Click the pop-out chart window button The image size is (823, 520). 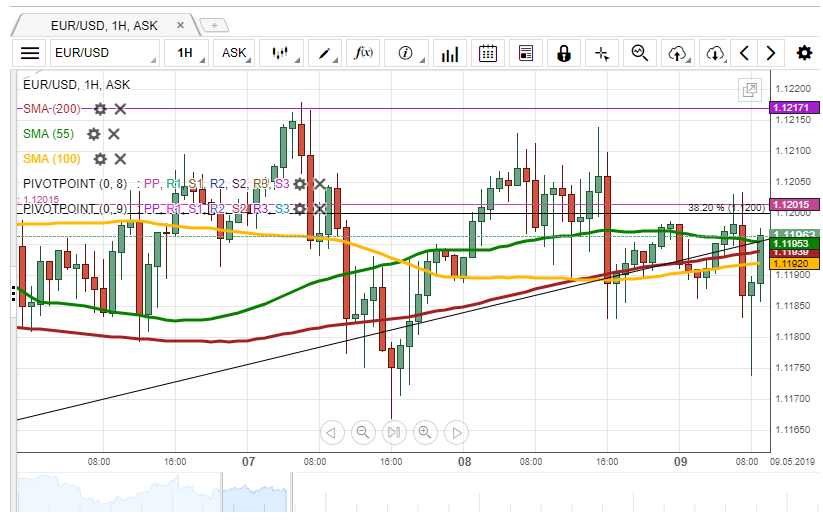pos(749,90)
